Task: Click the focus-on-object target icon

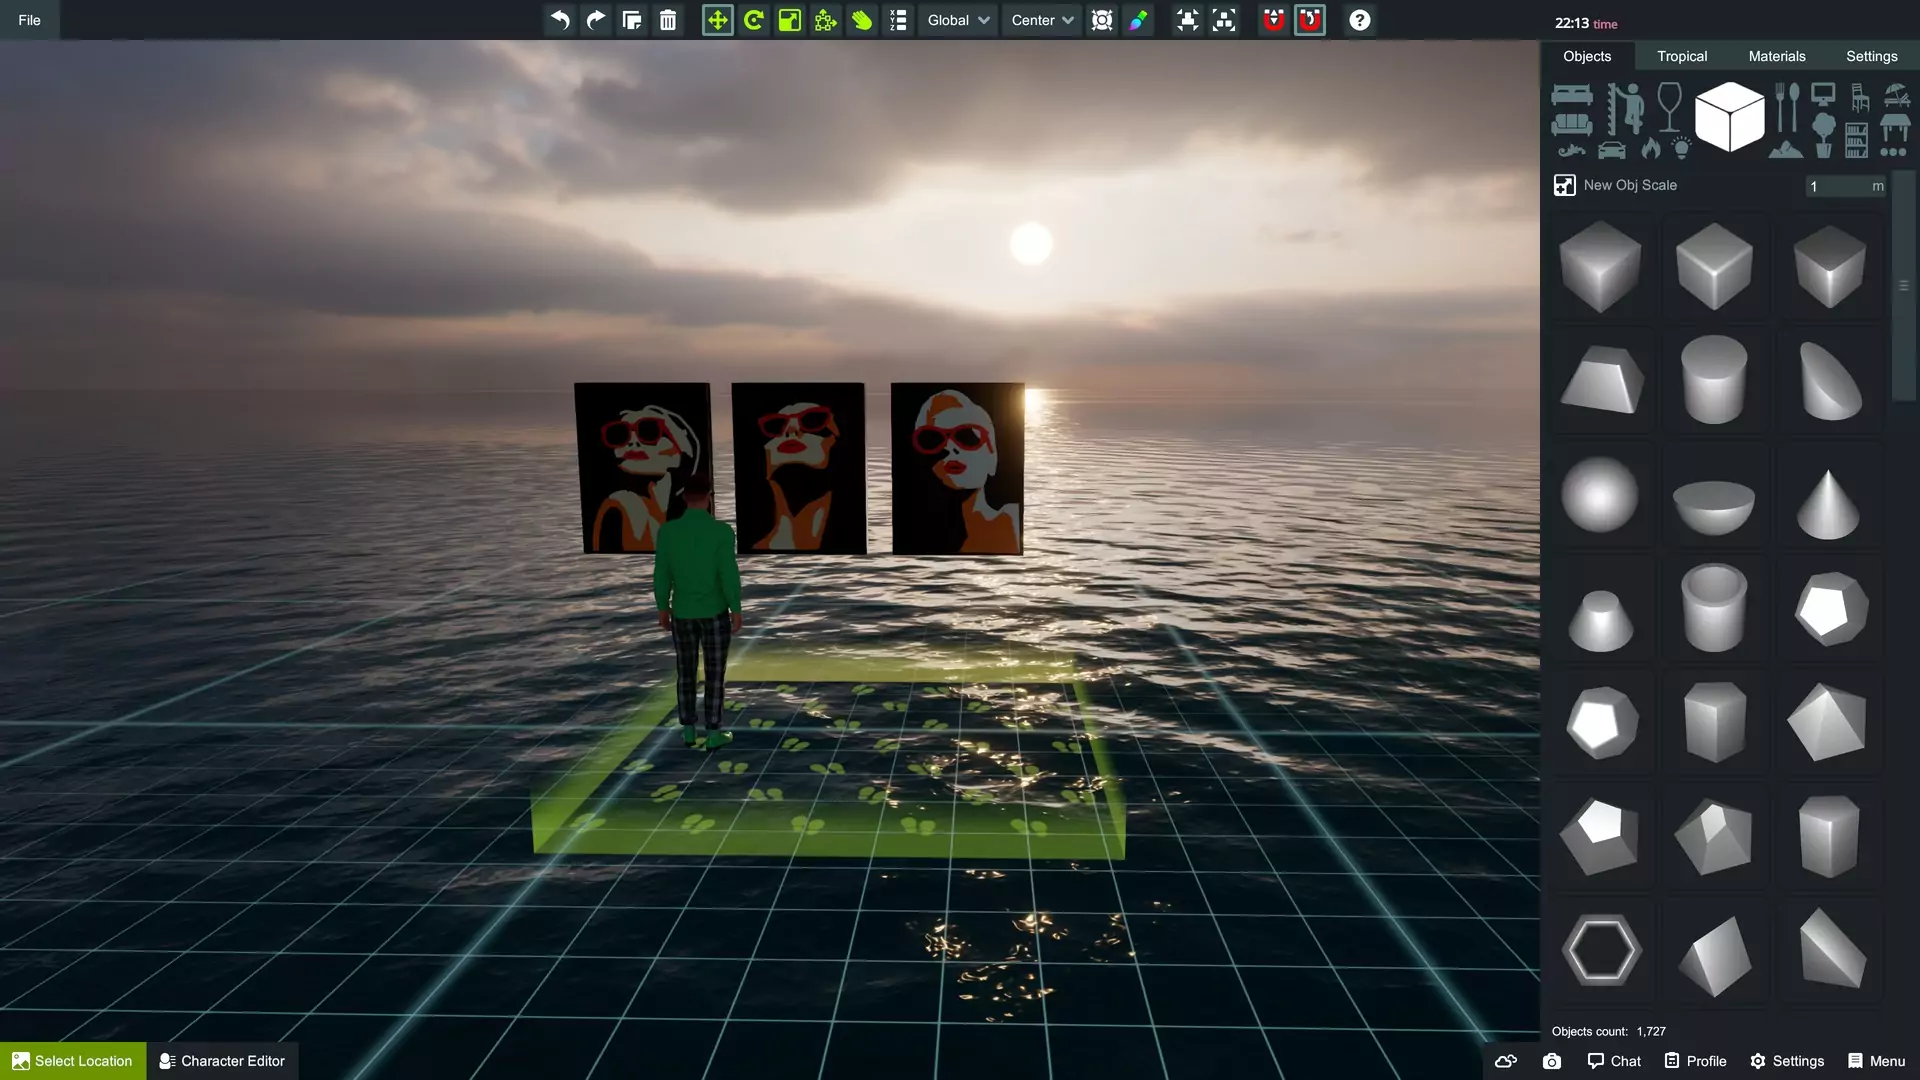Action: [x=1102, y=20]
